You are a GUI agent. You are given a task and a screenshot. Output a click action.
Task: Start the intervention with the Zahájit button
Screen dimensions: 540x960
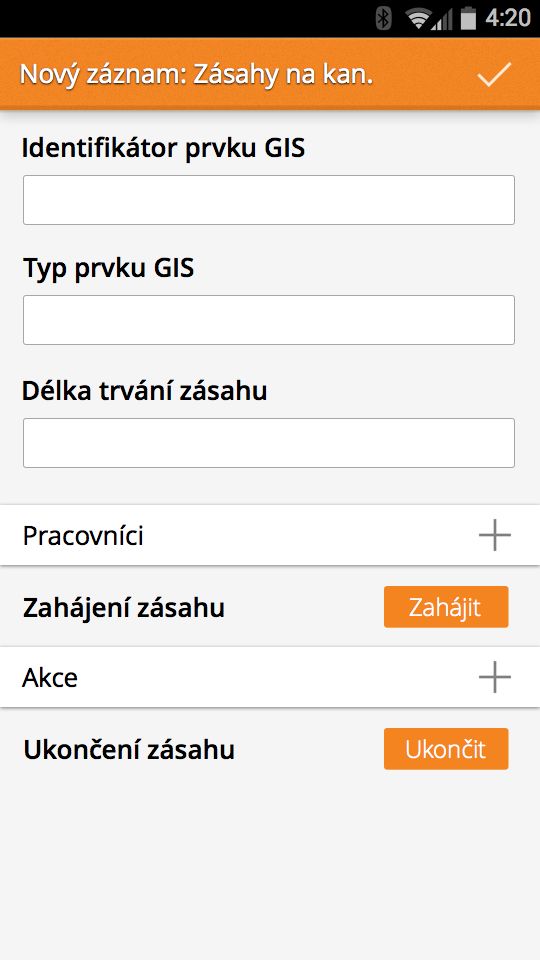446,607
